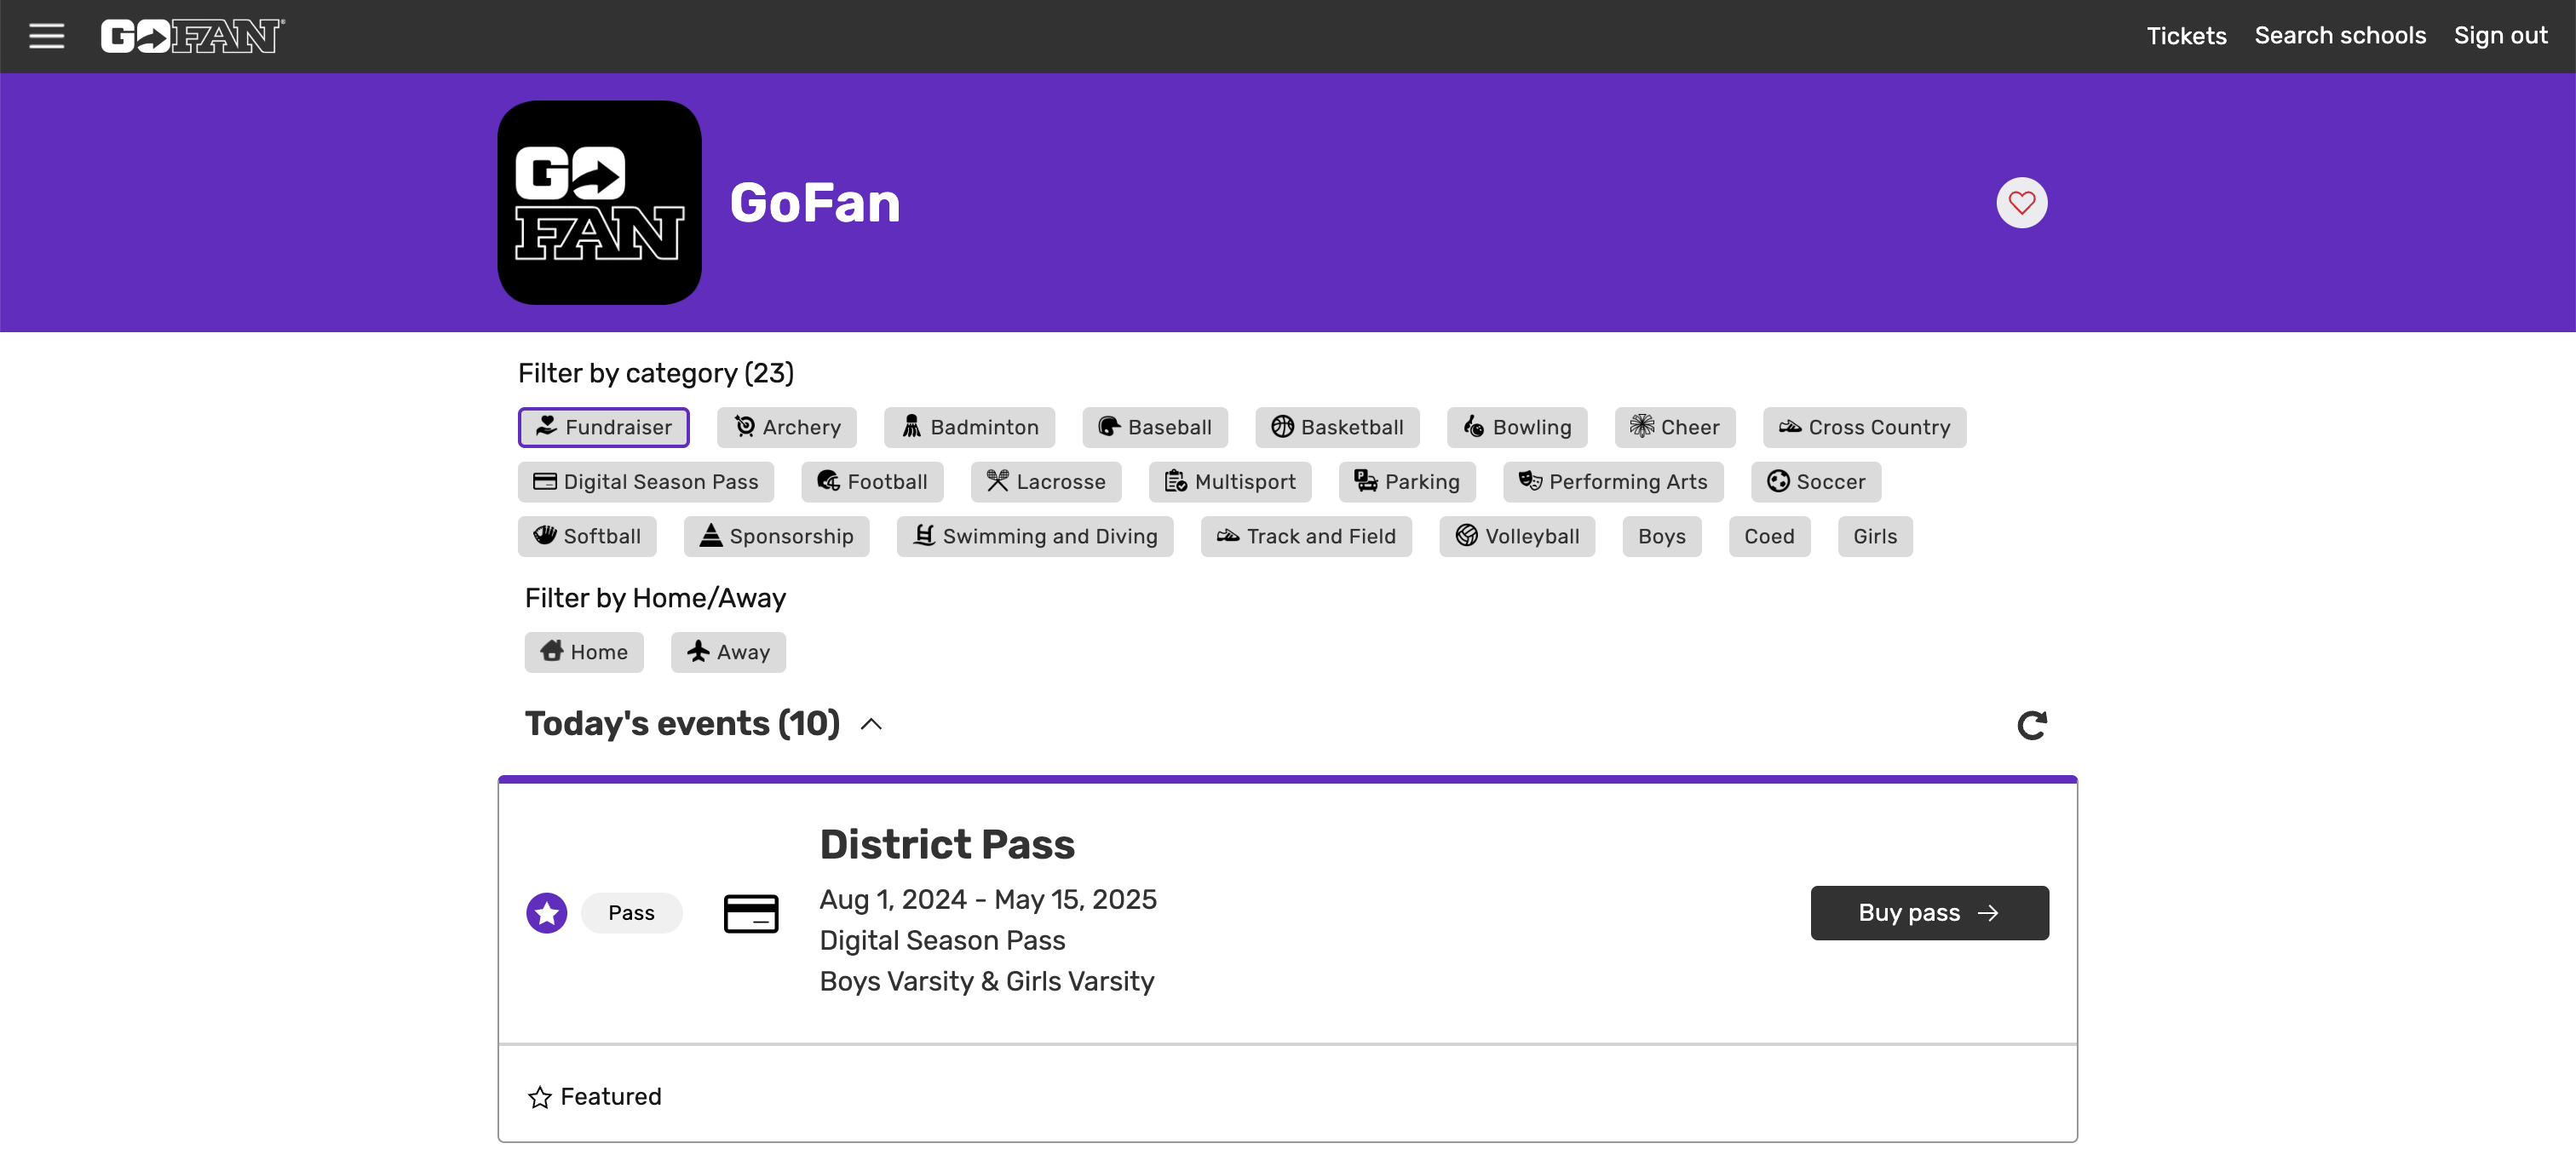This screenshot has height=1155, width=2576.
Task: Click the heart favorite icon on the banner
Action: 2021,203
